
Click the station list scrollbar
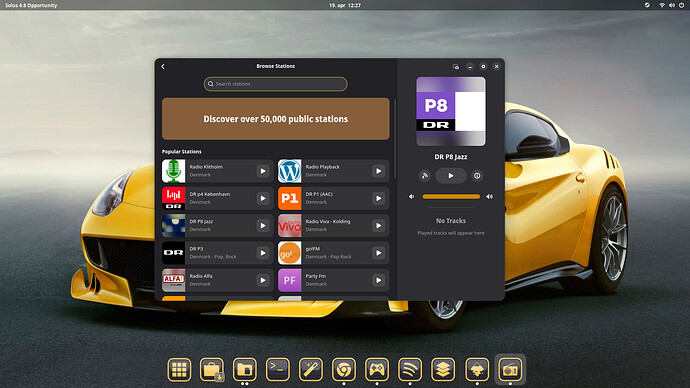(x=395, y=139)
